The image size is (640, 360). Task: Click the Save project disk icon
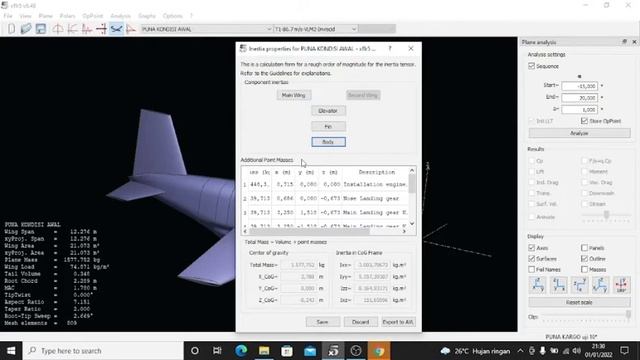[41, 29]
